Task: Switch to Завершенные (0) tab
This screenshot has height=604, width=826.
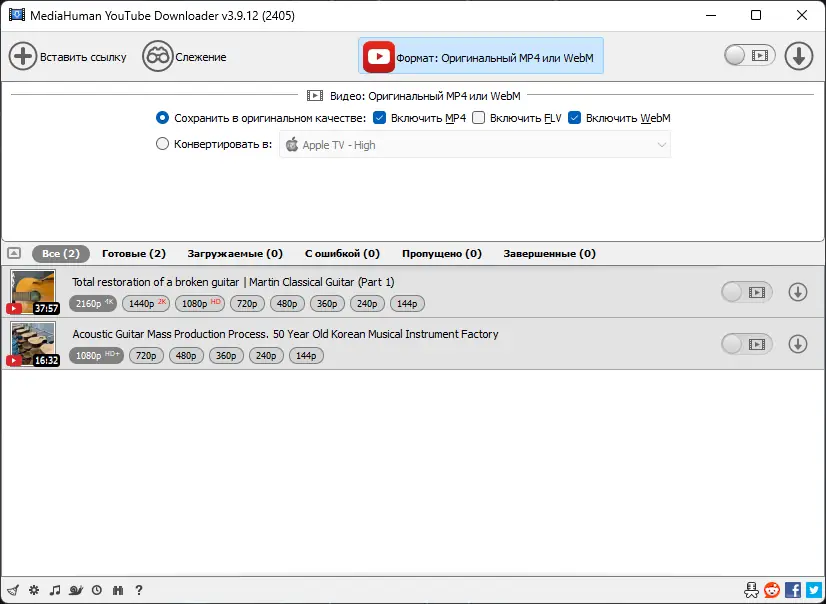Action: [549, 254]
